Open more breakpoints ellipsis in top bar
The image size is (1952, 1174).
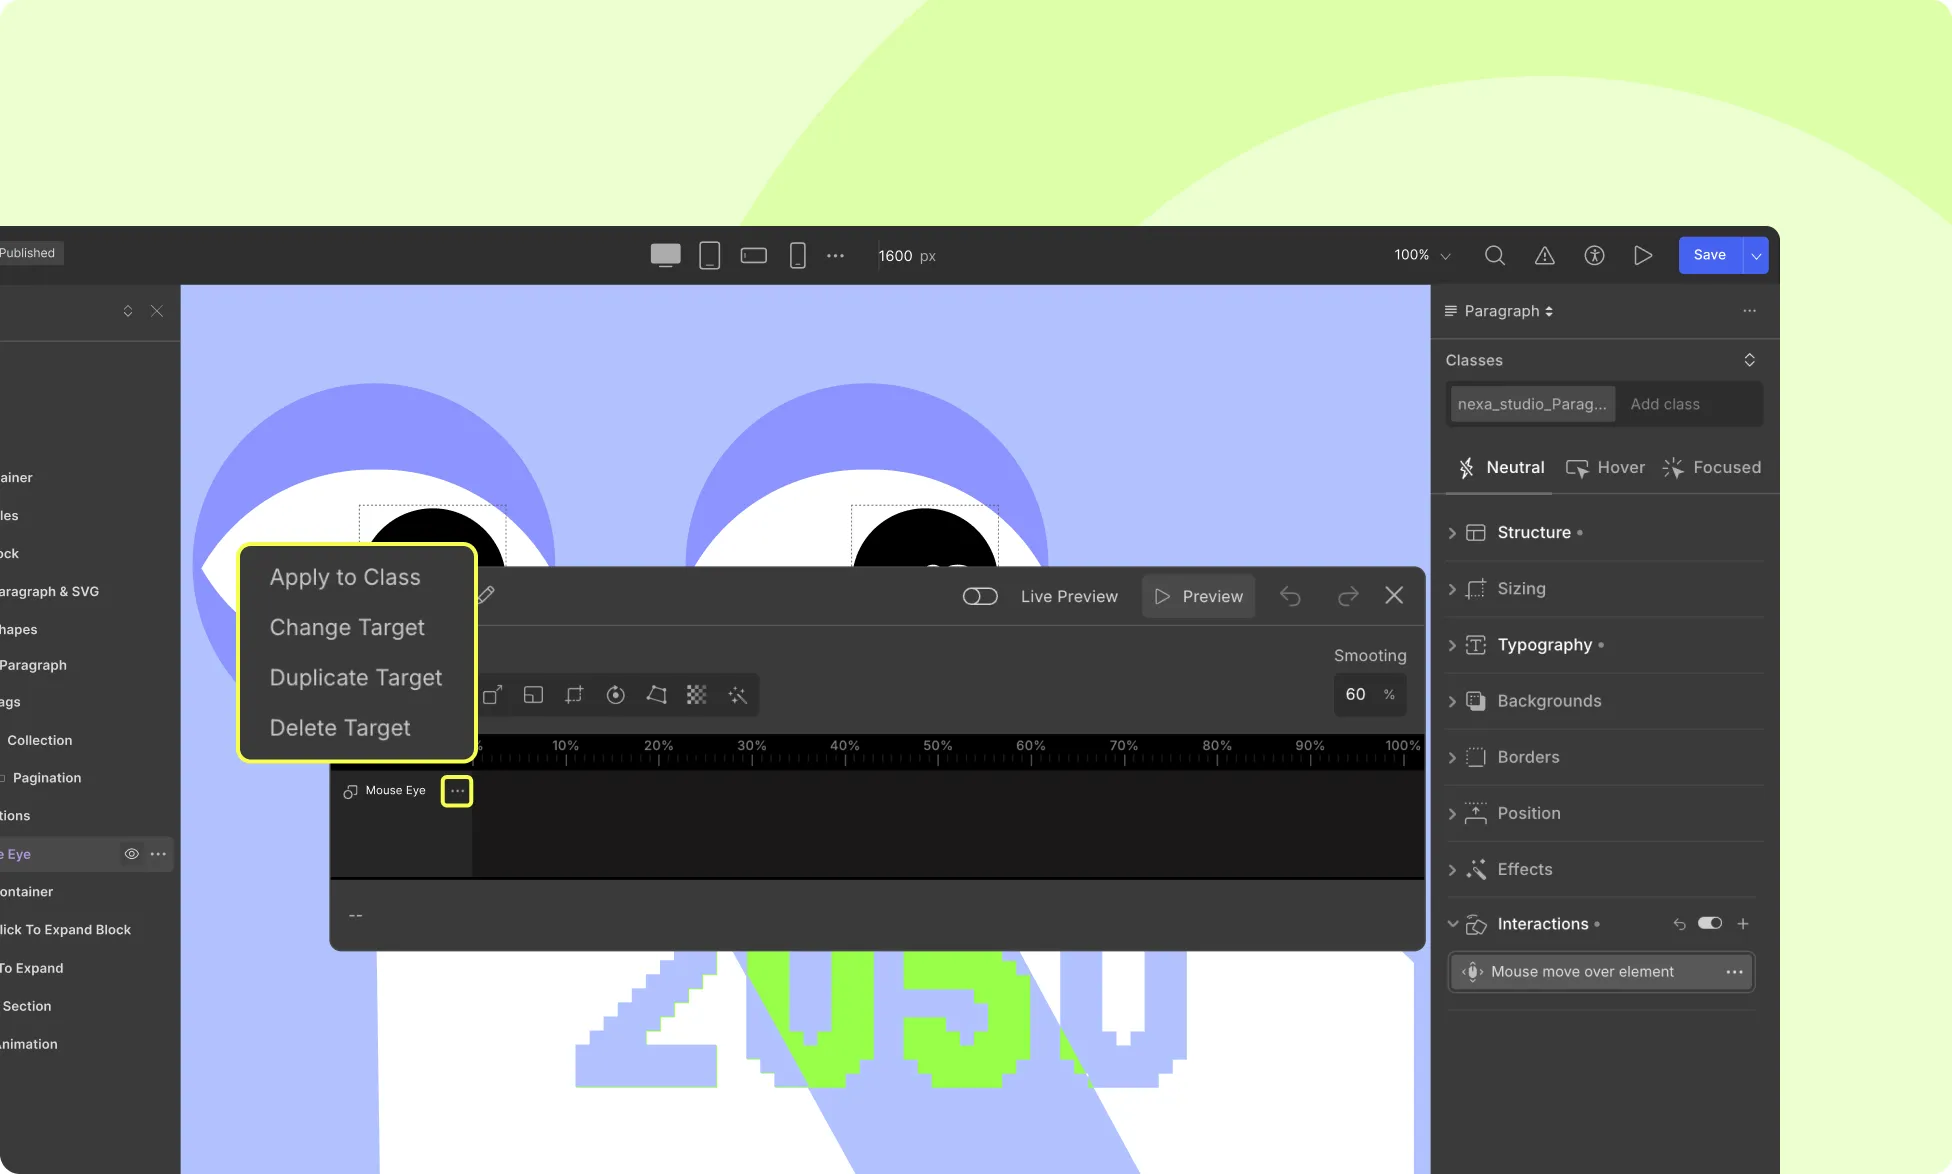click(x=835, y=256)
